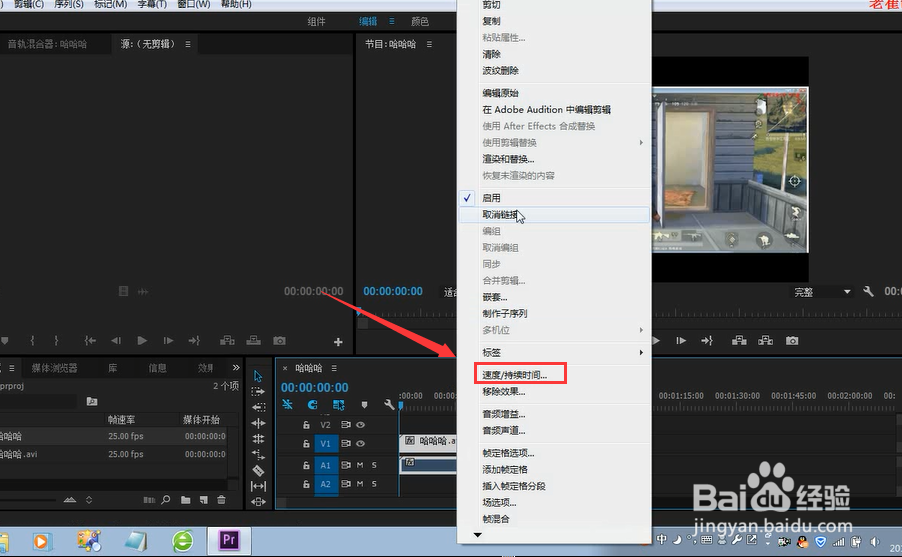Choose 波纹删除 from context menu

click(x=500, y=71)
